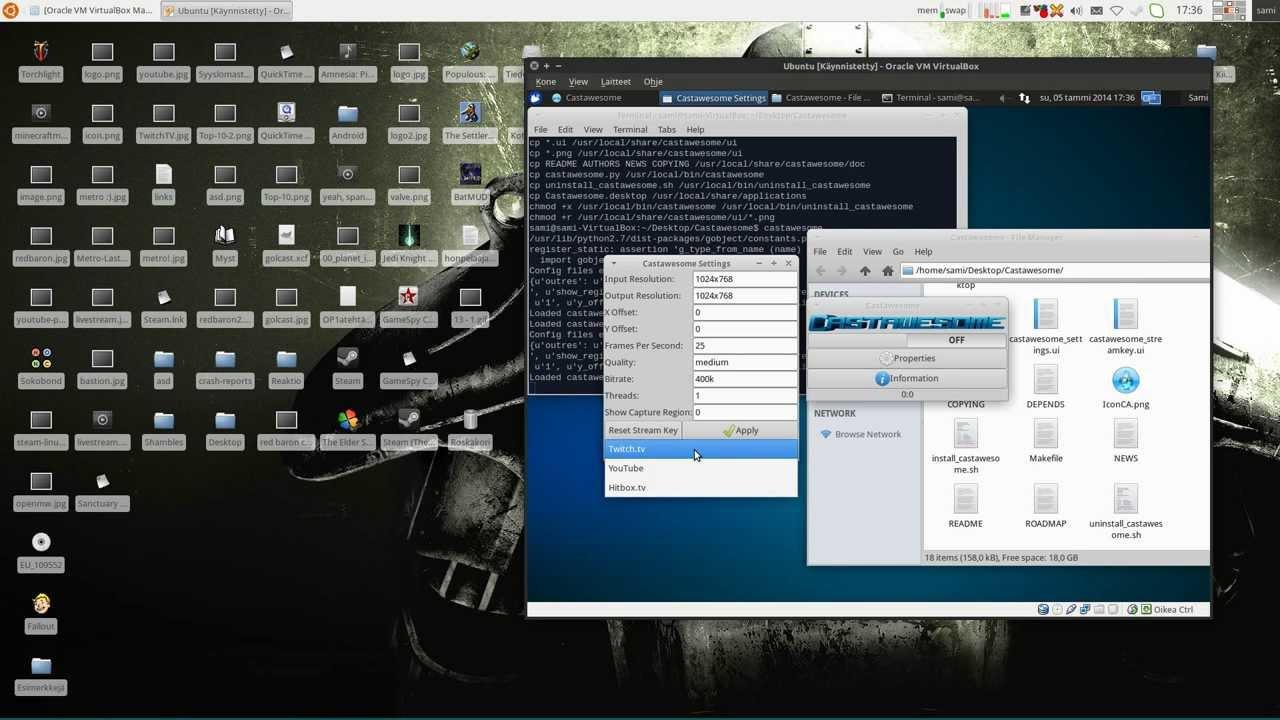Open the Go menu in File Manager
This screenshot has height=720, width=1280.
point(898,252)
